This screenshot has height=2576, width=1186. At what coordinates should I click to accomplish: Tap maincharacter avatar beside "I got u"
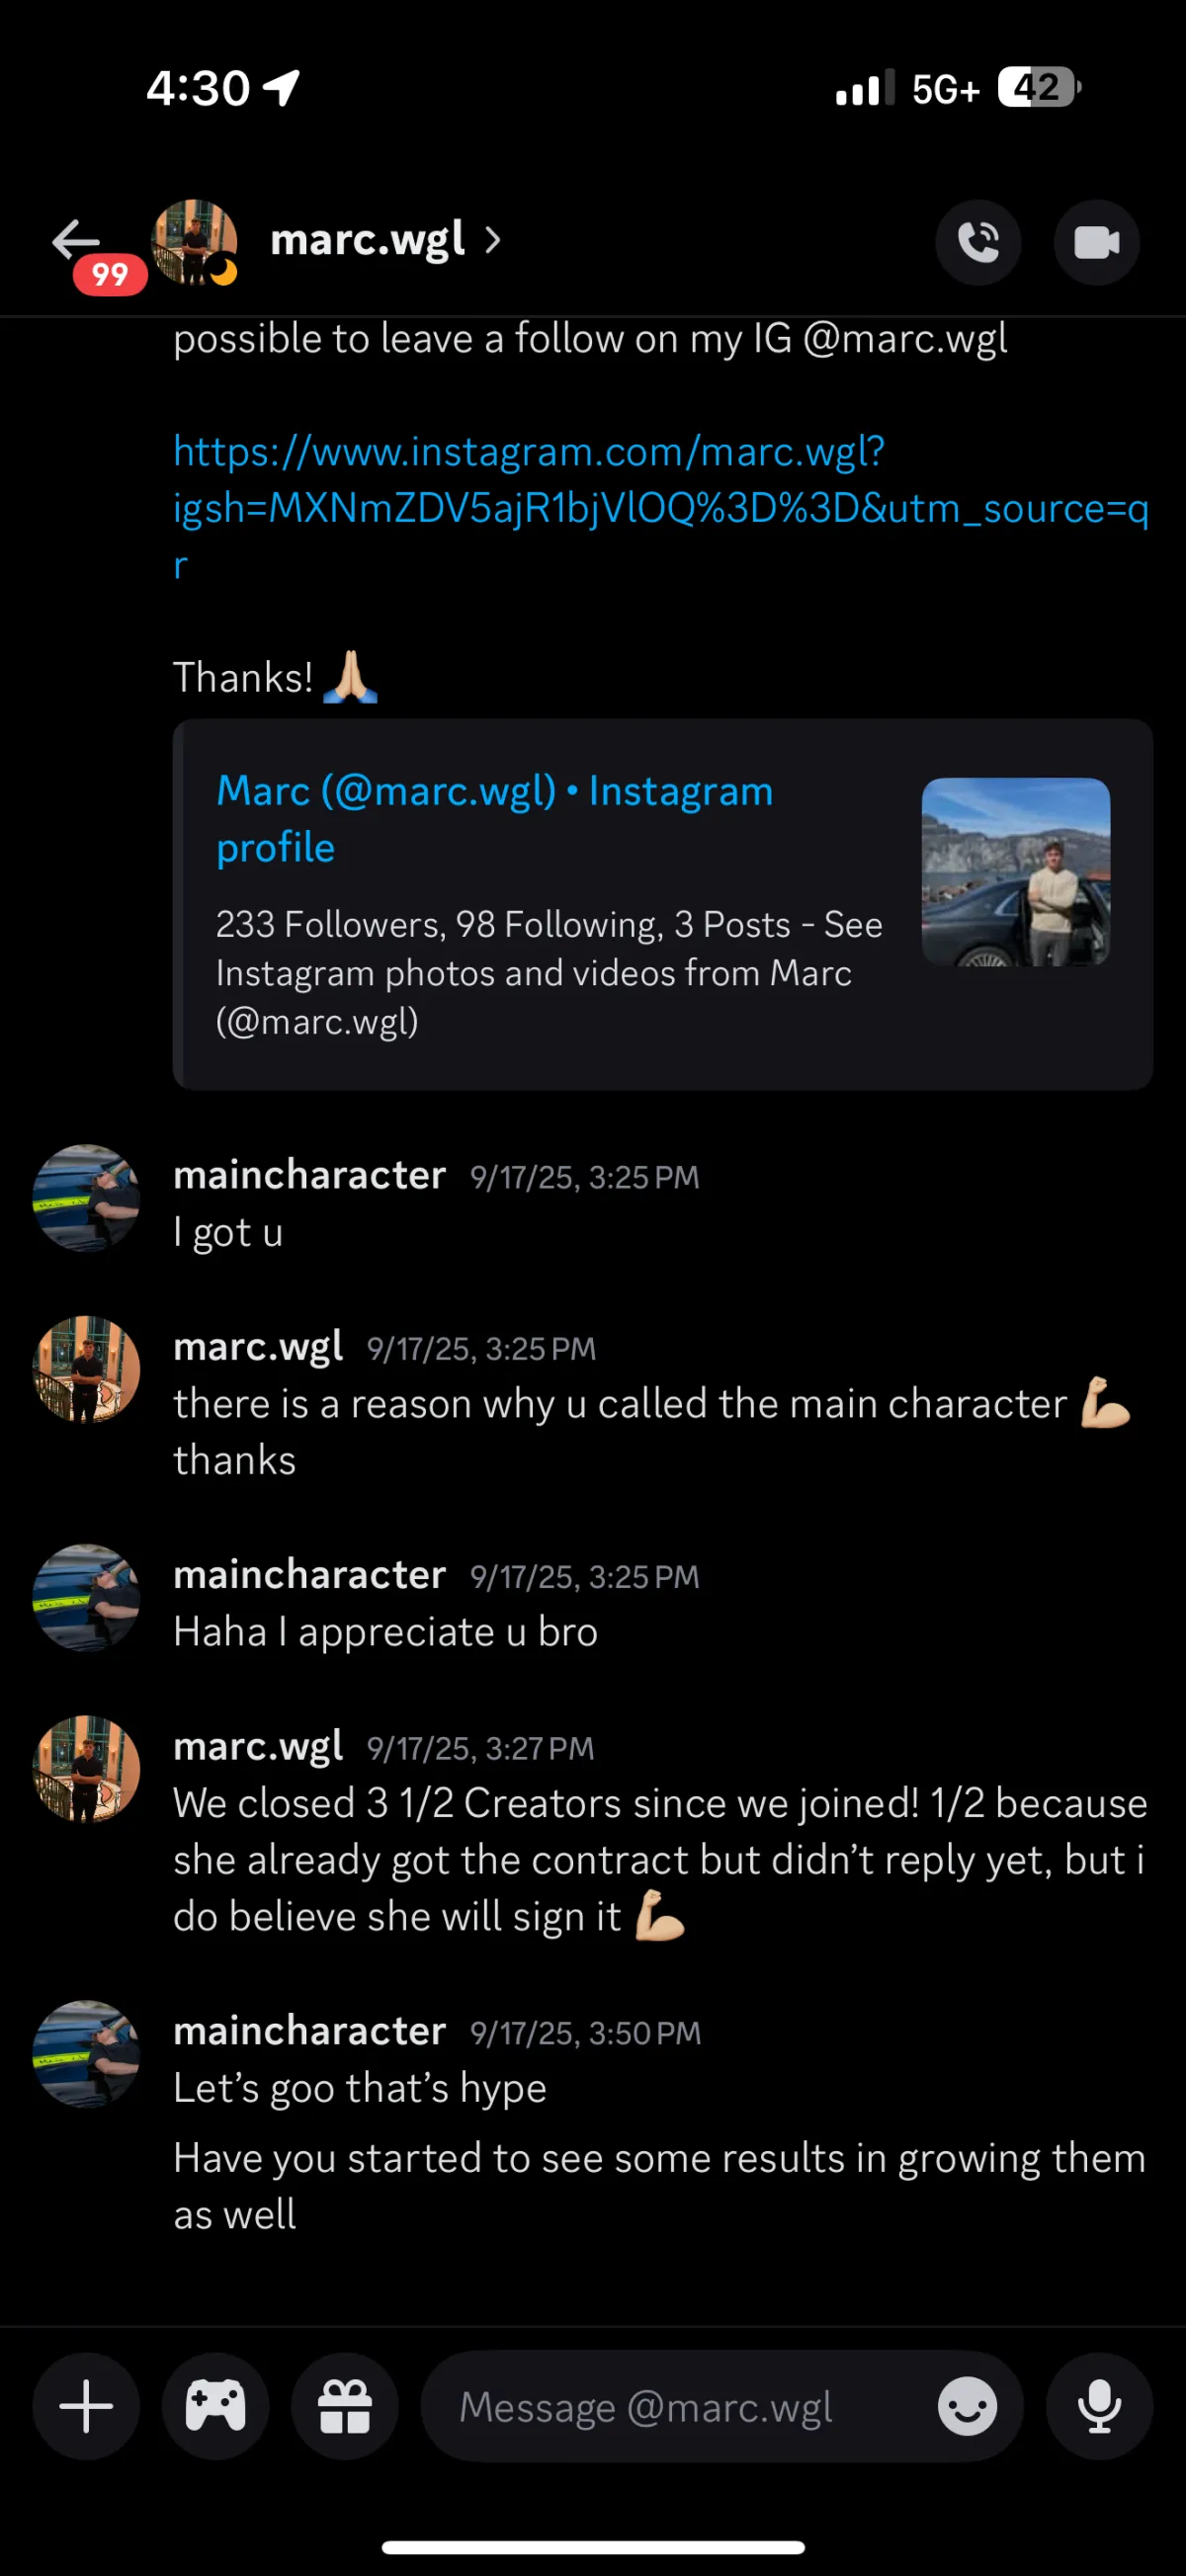tap(86, 1197)
